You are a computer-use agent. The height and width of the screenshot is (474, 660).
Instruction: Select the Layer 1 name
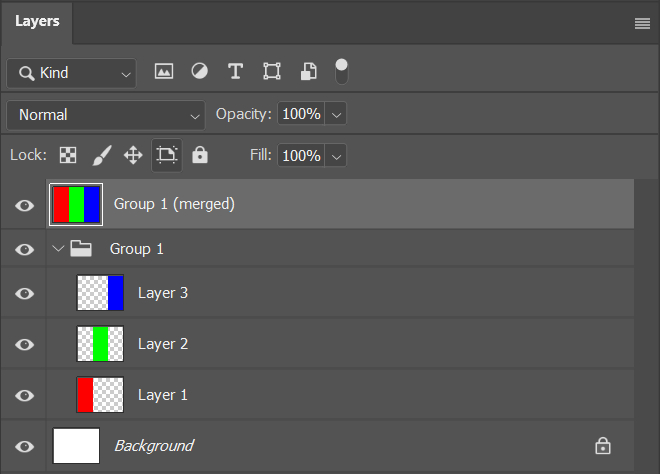pyautogui.click(x=163, y=395)
